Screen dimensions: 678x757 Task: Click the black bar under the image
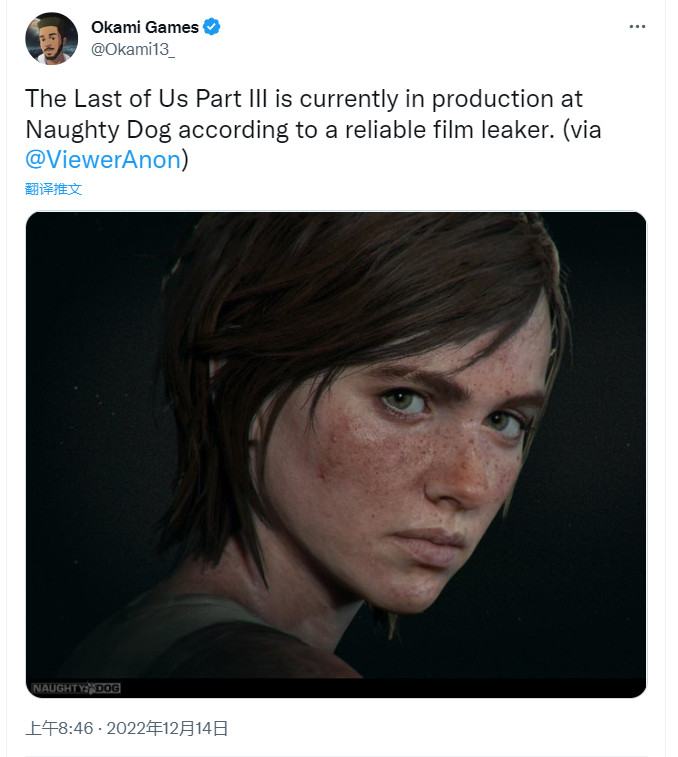click(400, 688)
